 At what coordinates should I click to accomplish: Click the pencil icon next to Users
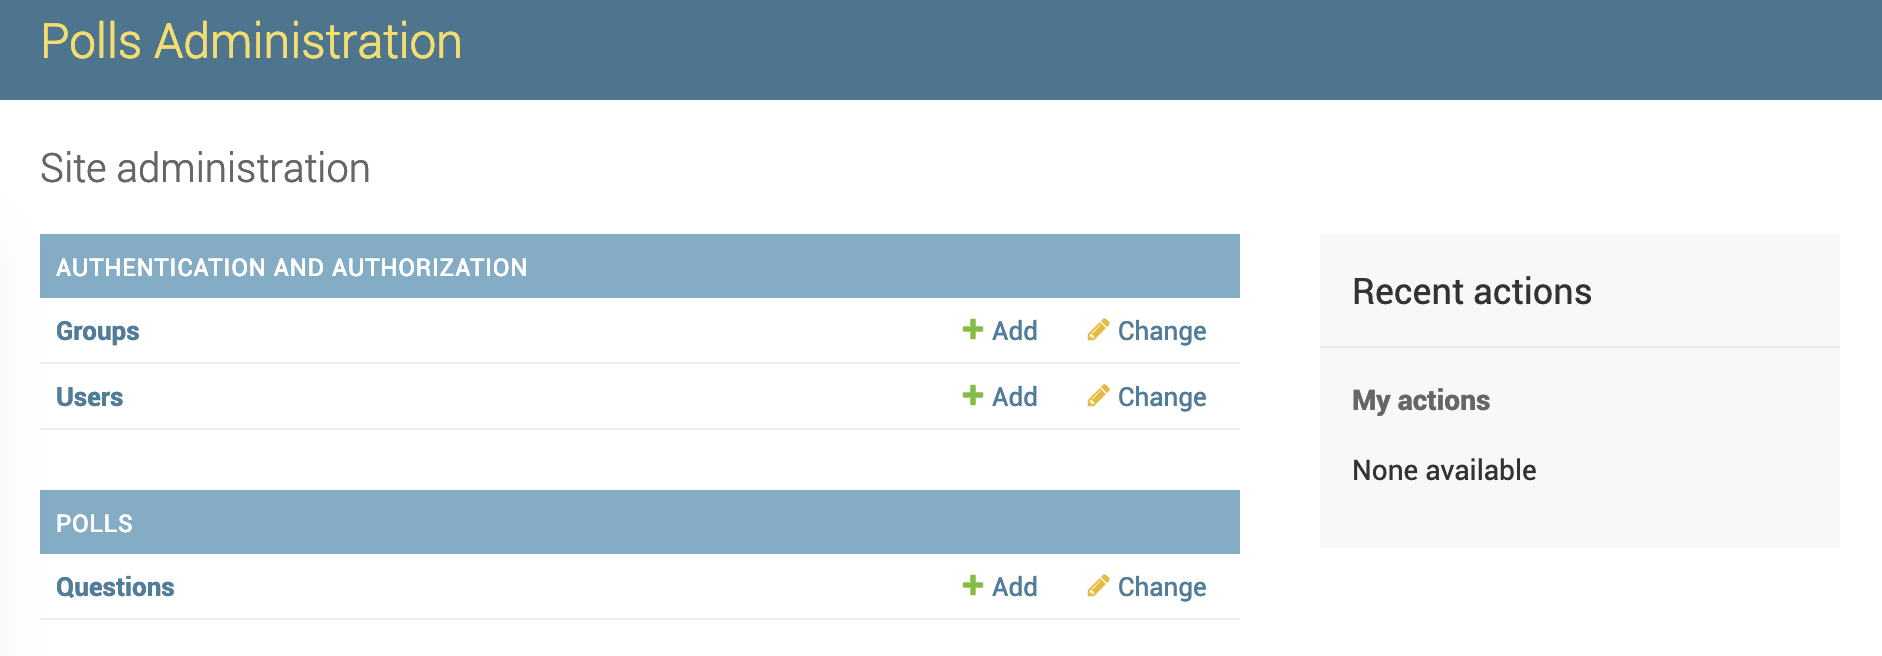tap(1098, 396)
